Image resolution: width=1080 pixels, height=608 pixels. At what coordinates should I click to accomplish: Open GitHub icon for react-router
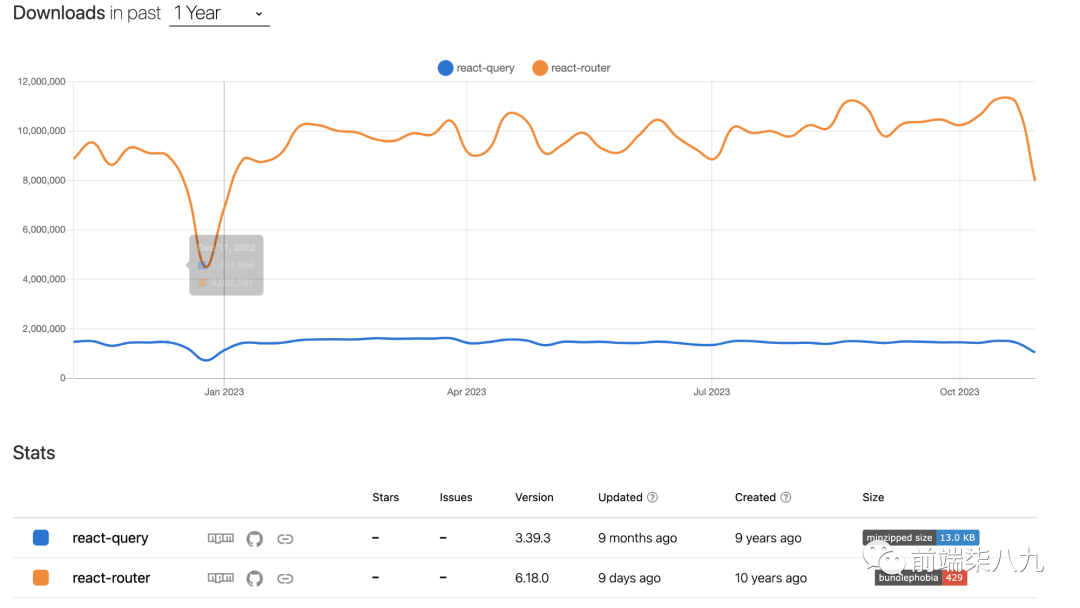click(254, 578)
